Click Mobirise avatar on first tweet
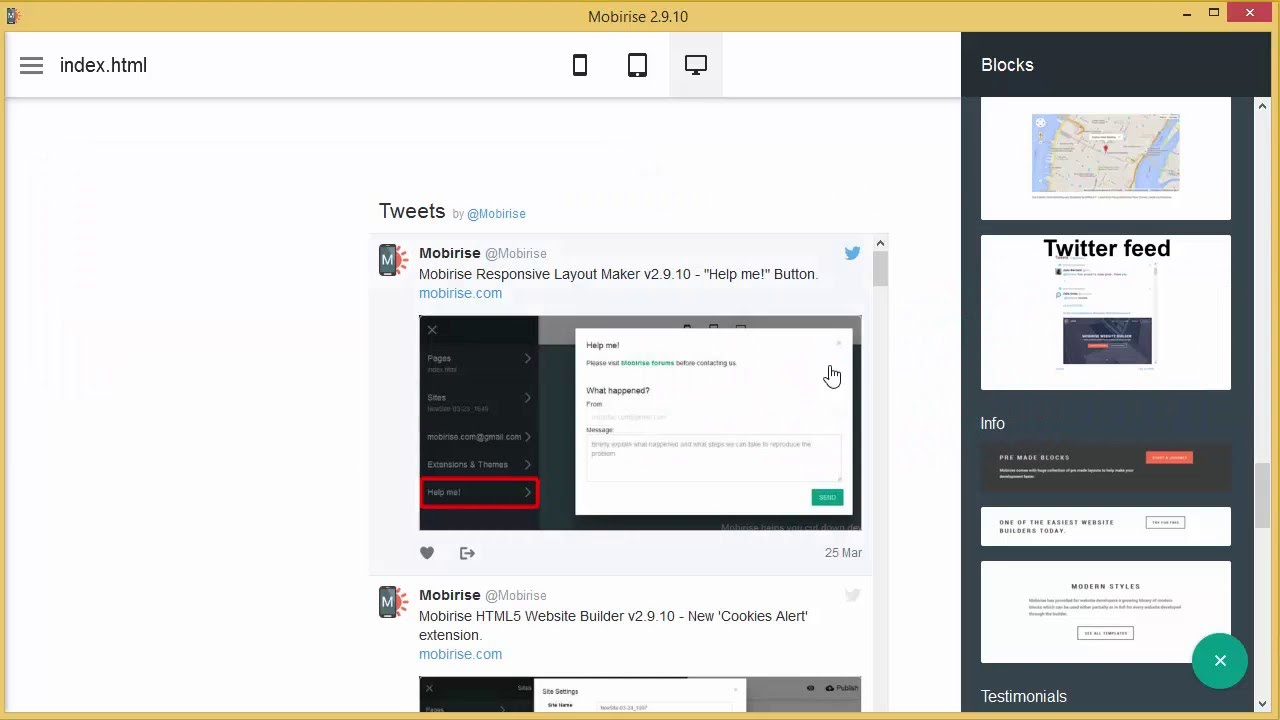1280x720 pixels. (393, 260)
